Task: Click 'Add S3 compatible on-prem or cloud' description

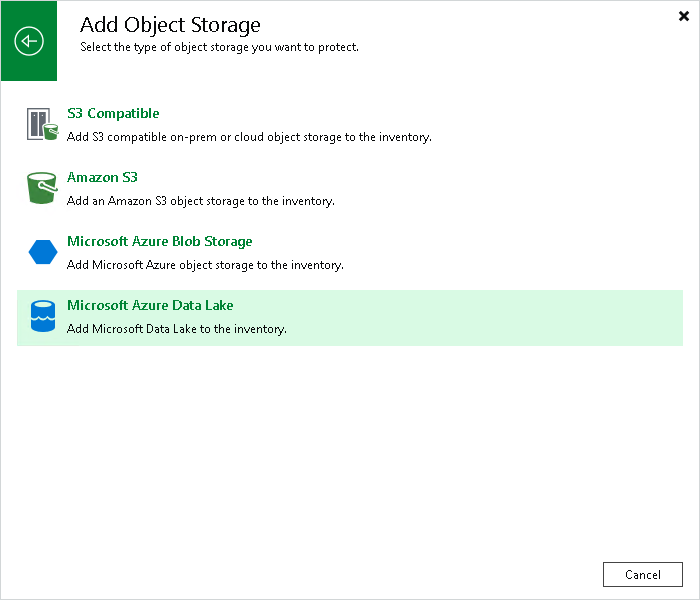Action: click(x=249, y=137)
